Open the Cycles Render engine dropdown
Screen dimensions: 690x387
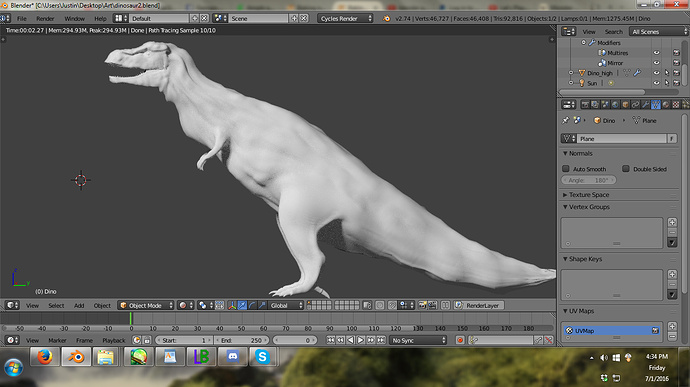(x=345, y=18)
